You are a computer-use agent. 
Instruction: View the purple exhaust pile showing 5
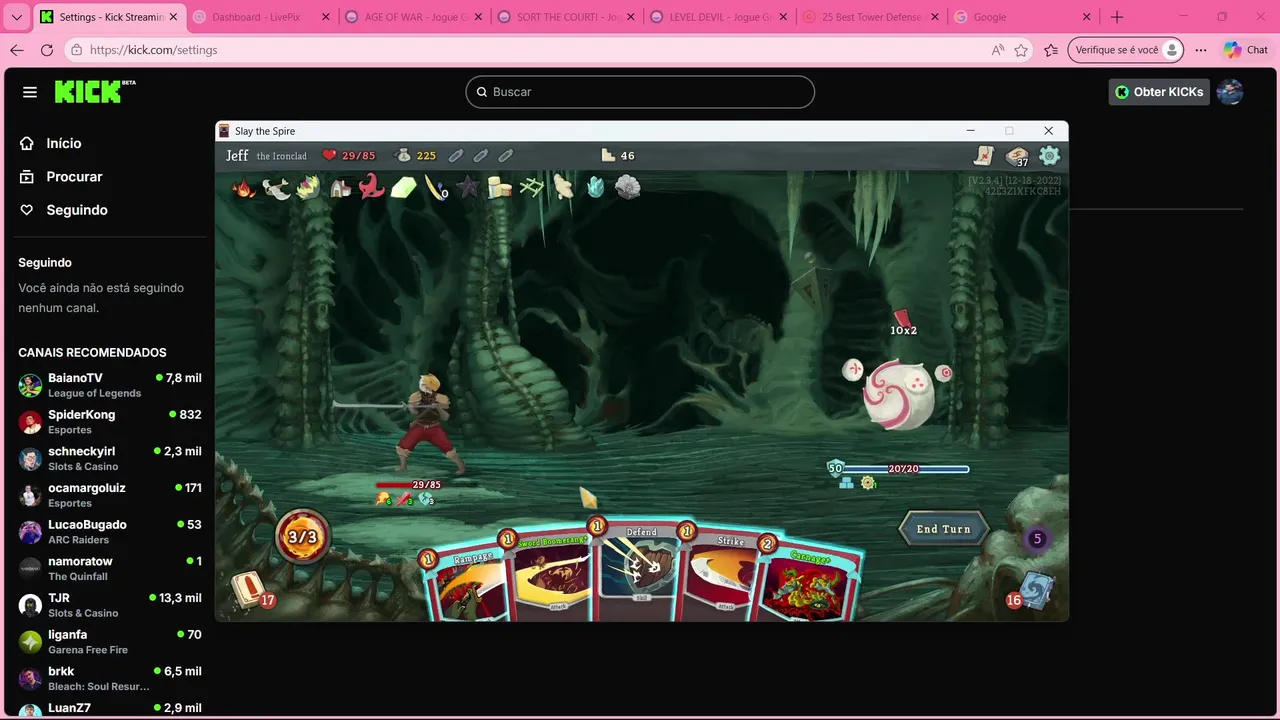point(1037,539)
